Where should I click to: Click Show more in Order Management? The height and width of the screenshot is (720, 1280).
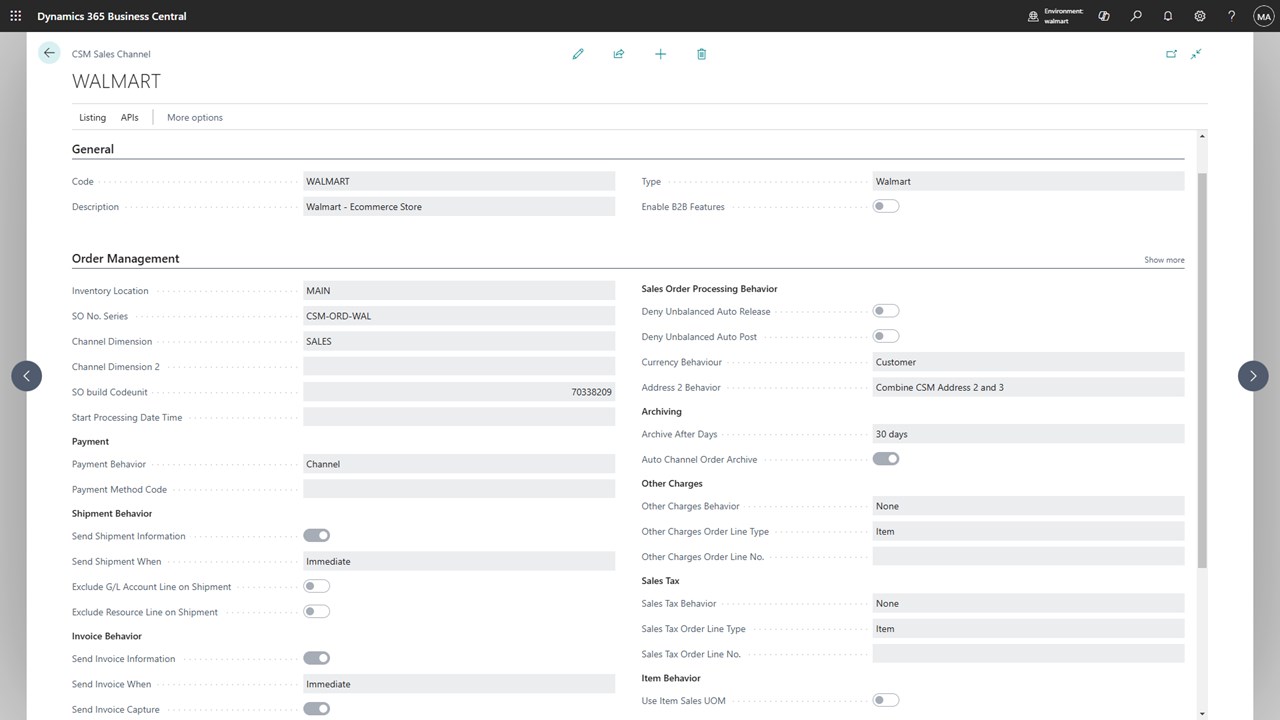click(1164, 260)
